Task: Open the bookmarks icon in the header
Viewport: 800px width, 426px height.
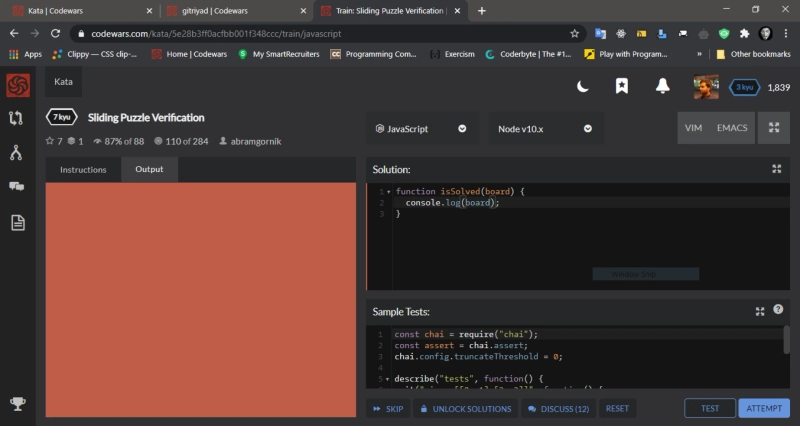Action: [x=621, y=86]
